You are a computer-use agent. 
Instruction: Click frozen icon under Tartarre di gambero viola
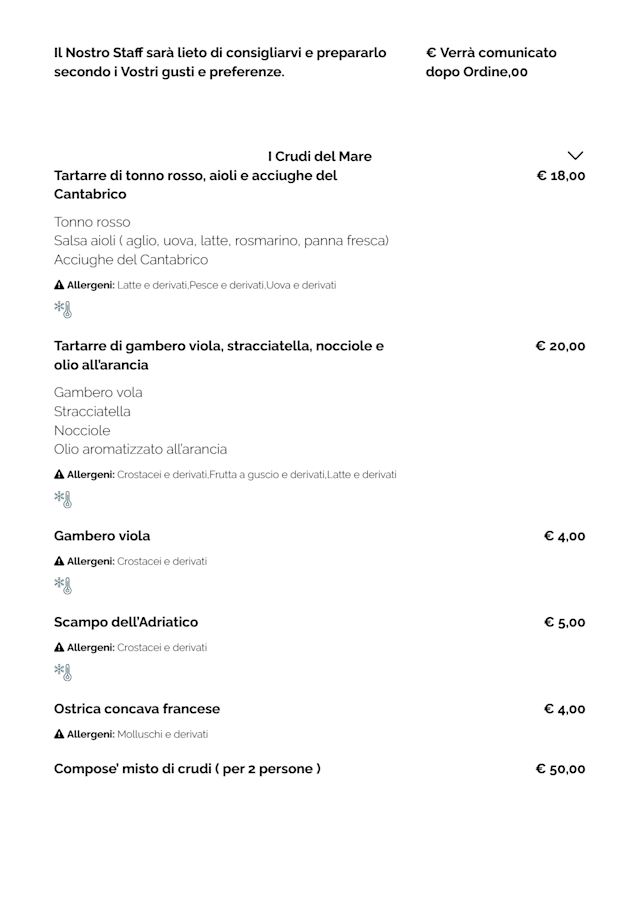tap(63, 498)
